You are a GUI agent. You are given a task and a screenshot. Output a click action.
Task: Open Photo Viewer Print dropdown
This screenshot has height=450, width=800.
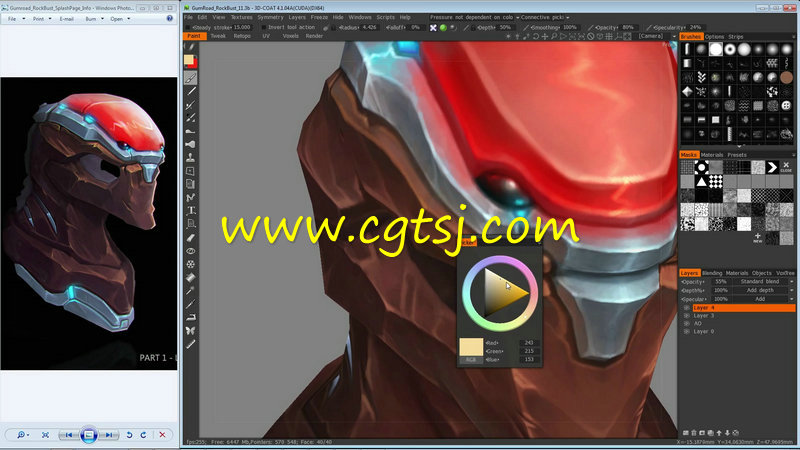click(x=42, y=18)
